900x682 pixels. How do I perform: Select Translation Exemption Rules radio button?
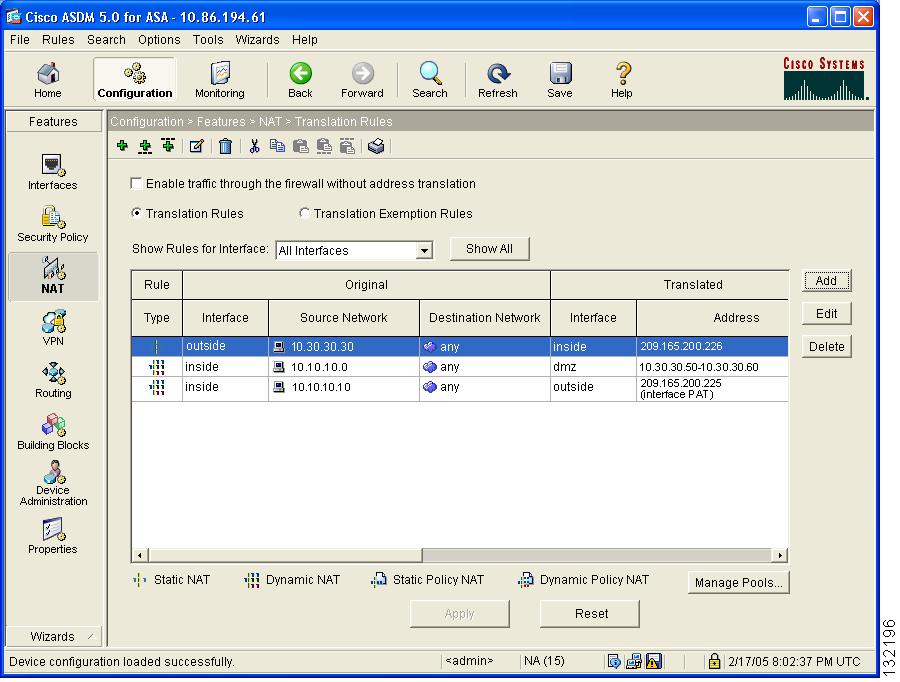click(x=304, y=213)
